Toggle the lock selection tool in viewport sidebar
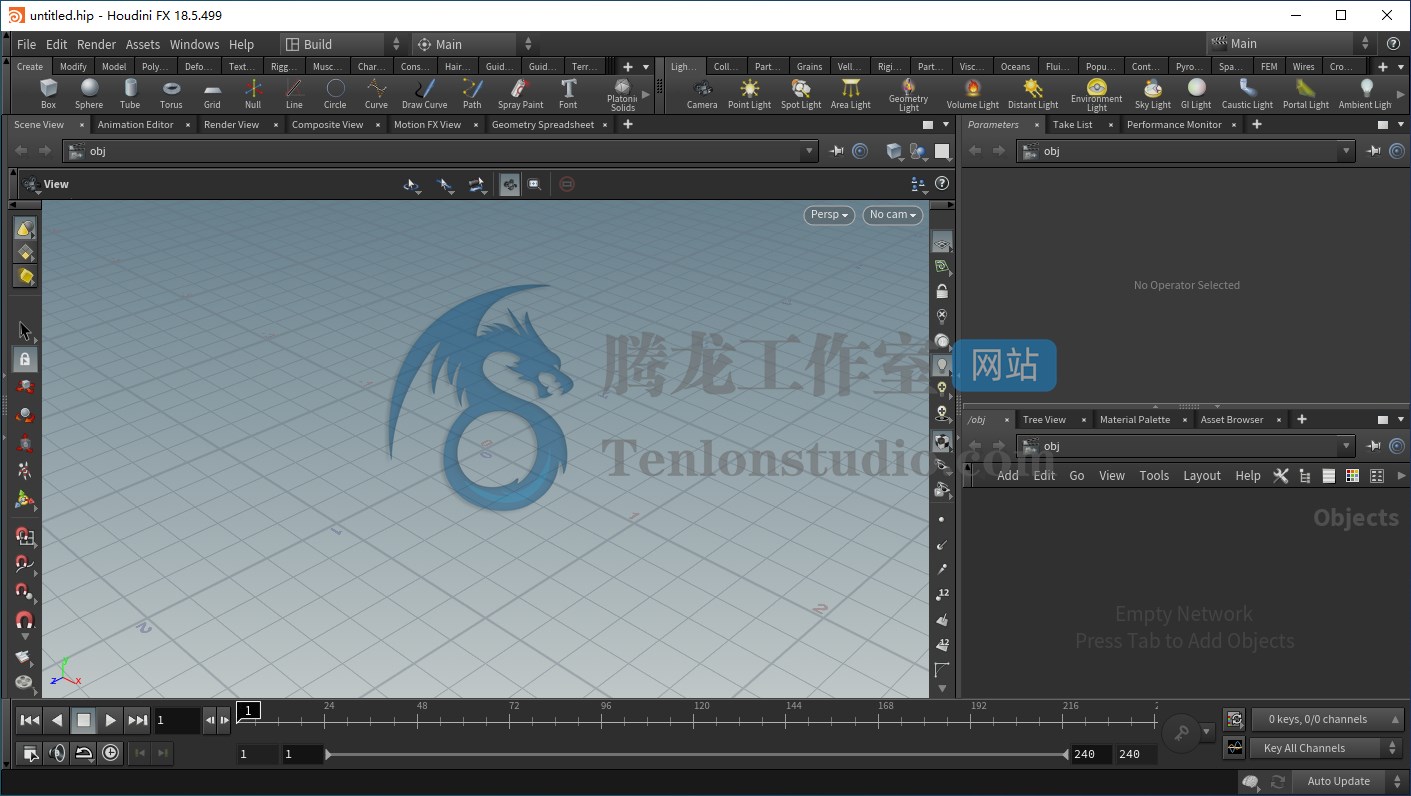 pyautogui.click(x=25, y=359)
